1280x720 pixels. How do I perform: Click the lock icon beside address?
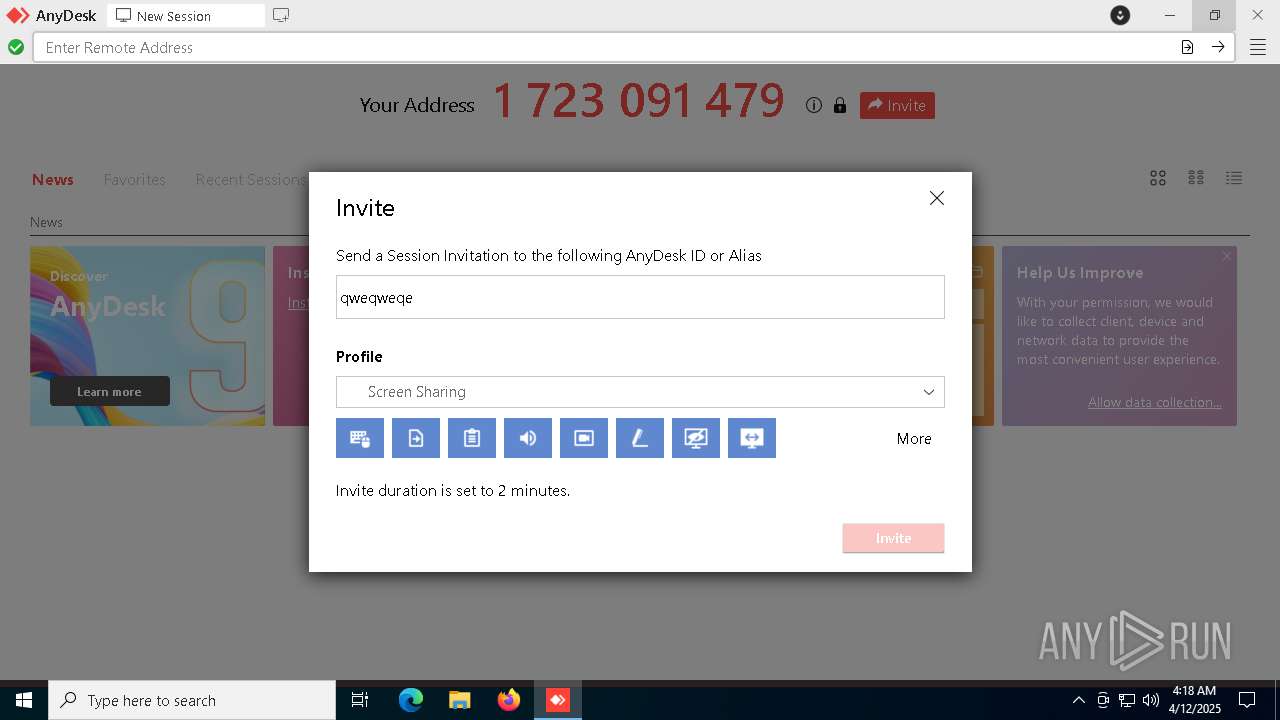pos(840,105)
